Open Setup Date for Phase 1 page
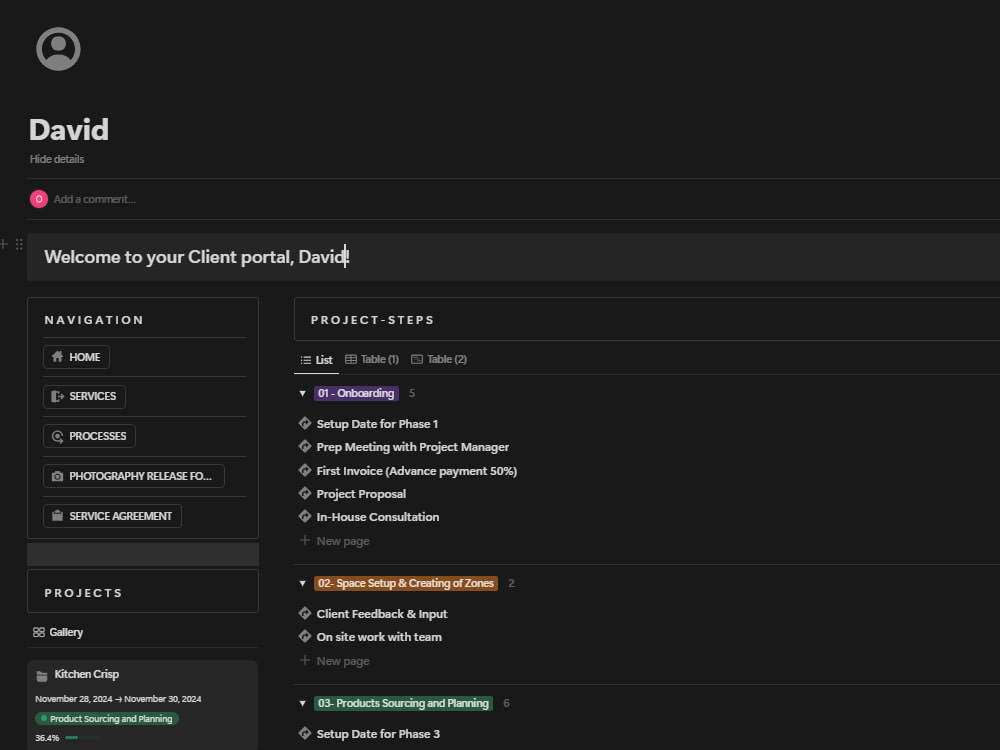1000x750 pixels. [378, 424]
